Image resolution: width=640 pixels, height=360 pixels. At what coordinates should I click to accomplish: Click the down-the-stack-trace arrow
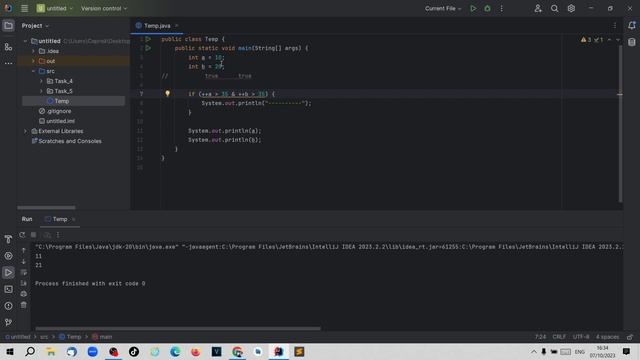pyautogui.click(x=24, y=261)
